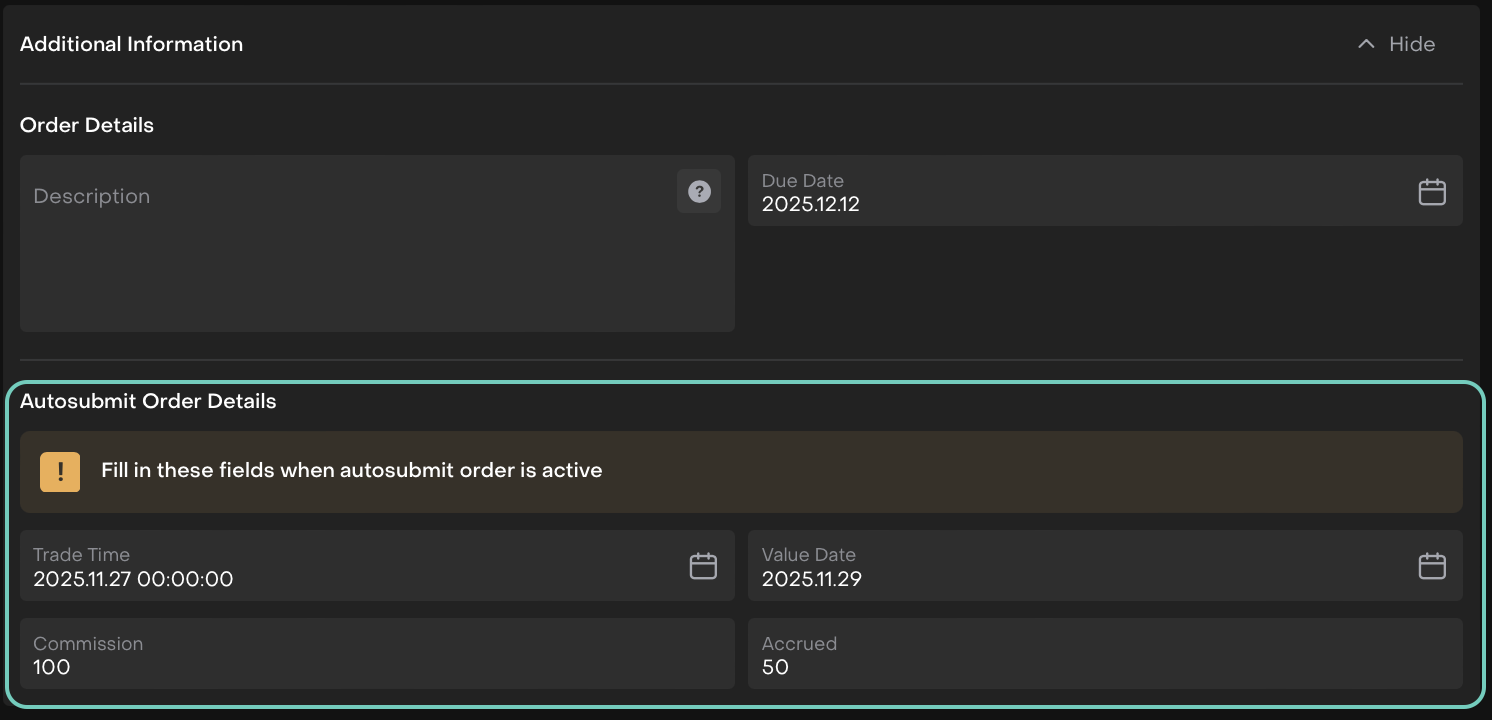Click the Accrued value 50

[775, 667]
